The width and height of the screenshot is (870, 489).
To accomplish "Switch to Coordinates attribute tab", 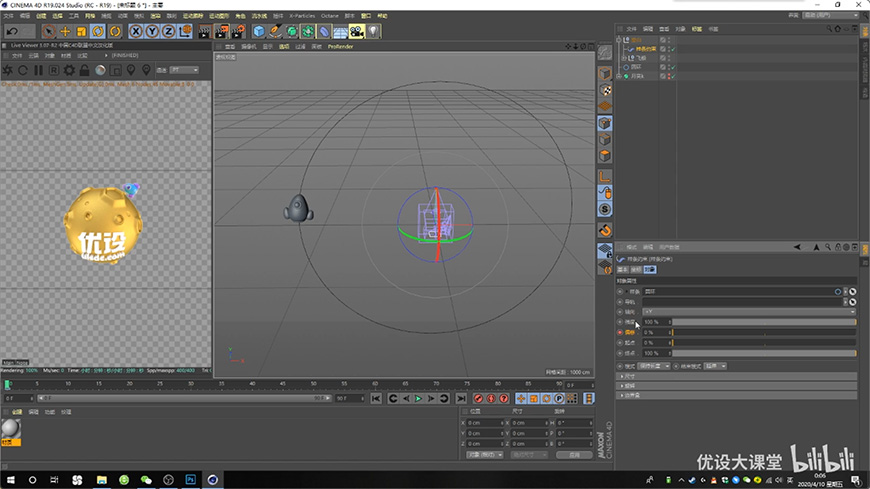I will click(x=636, y=270).
